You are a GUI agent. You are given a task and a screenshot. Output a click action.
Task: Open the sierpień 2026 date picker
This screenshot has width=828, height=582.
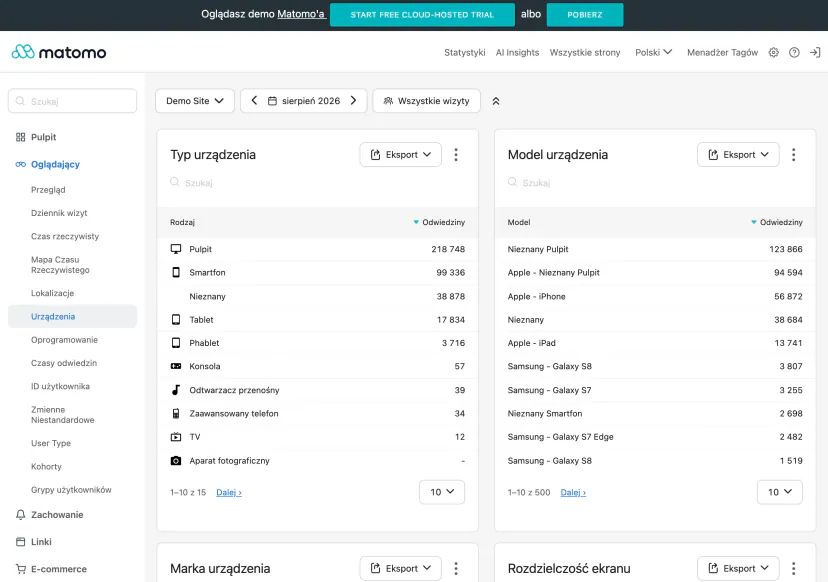304,100
